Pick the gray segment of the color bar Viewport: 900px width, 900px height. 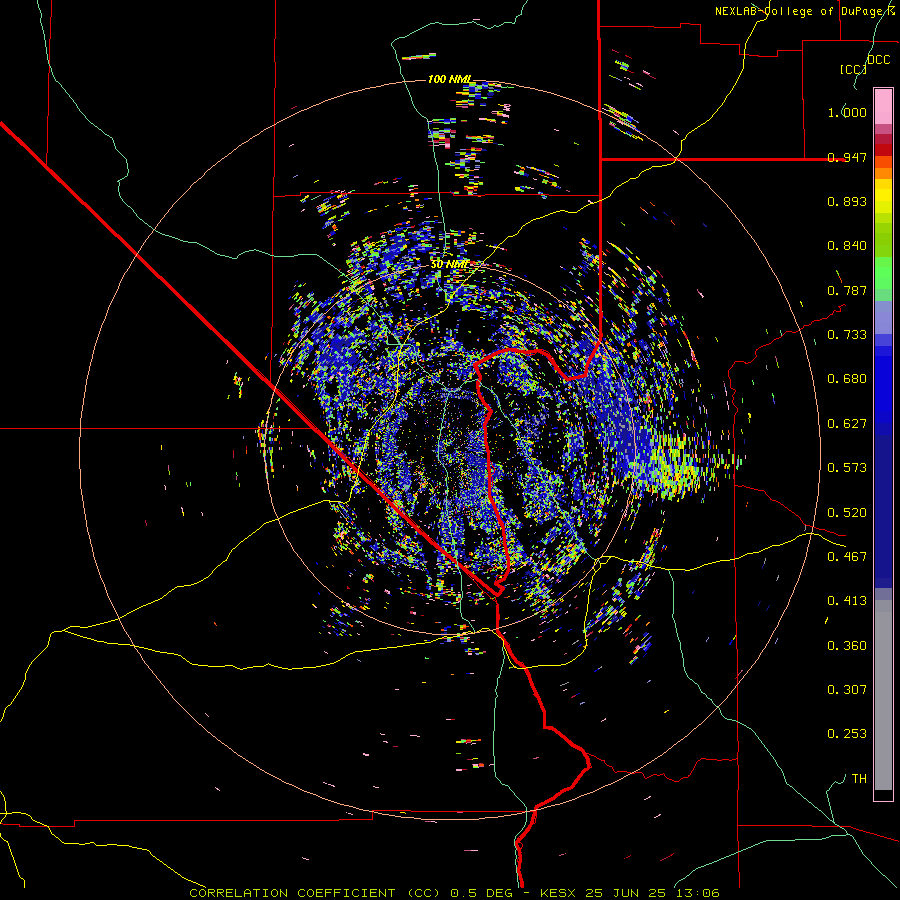point(883,695)
